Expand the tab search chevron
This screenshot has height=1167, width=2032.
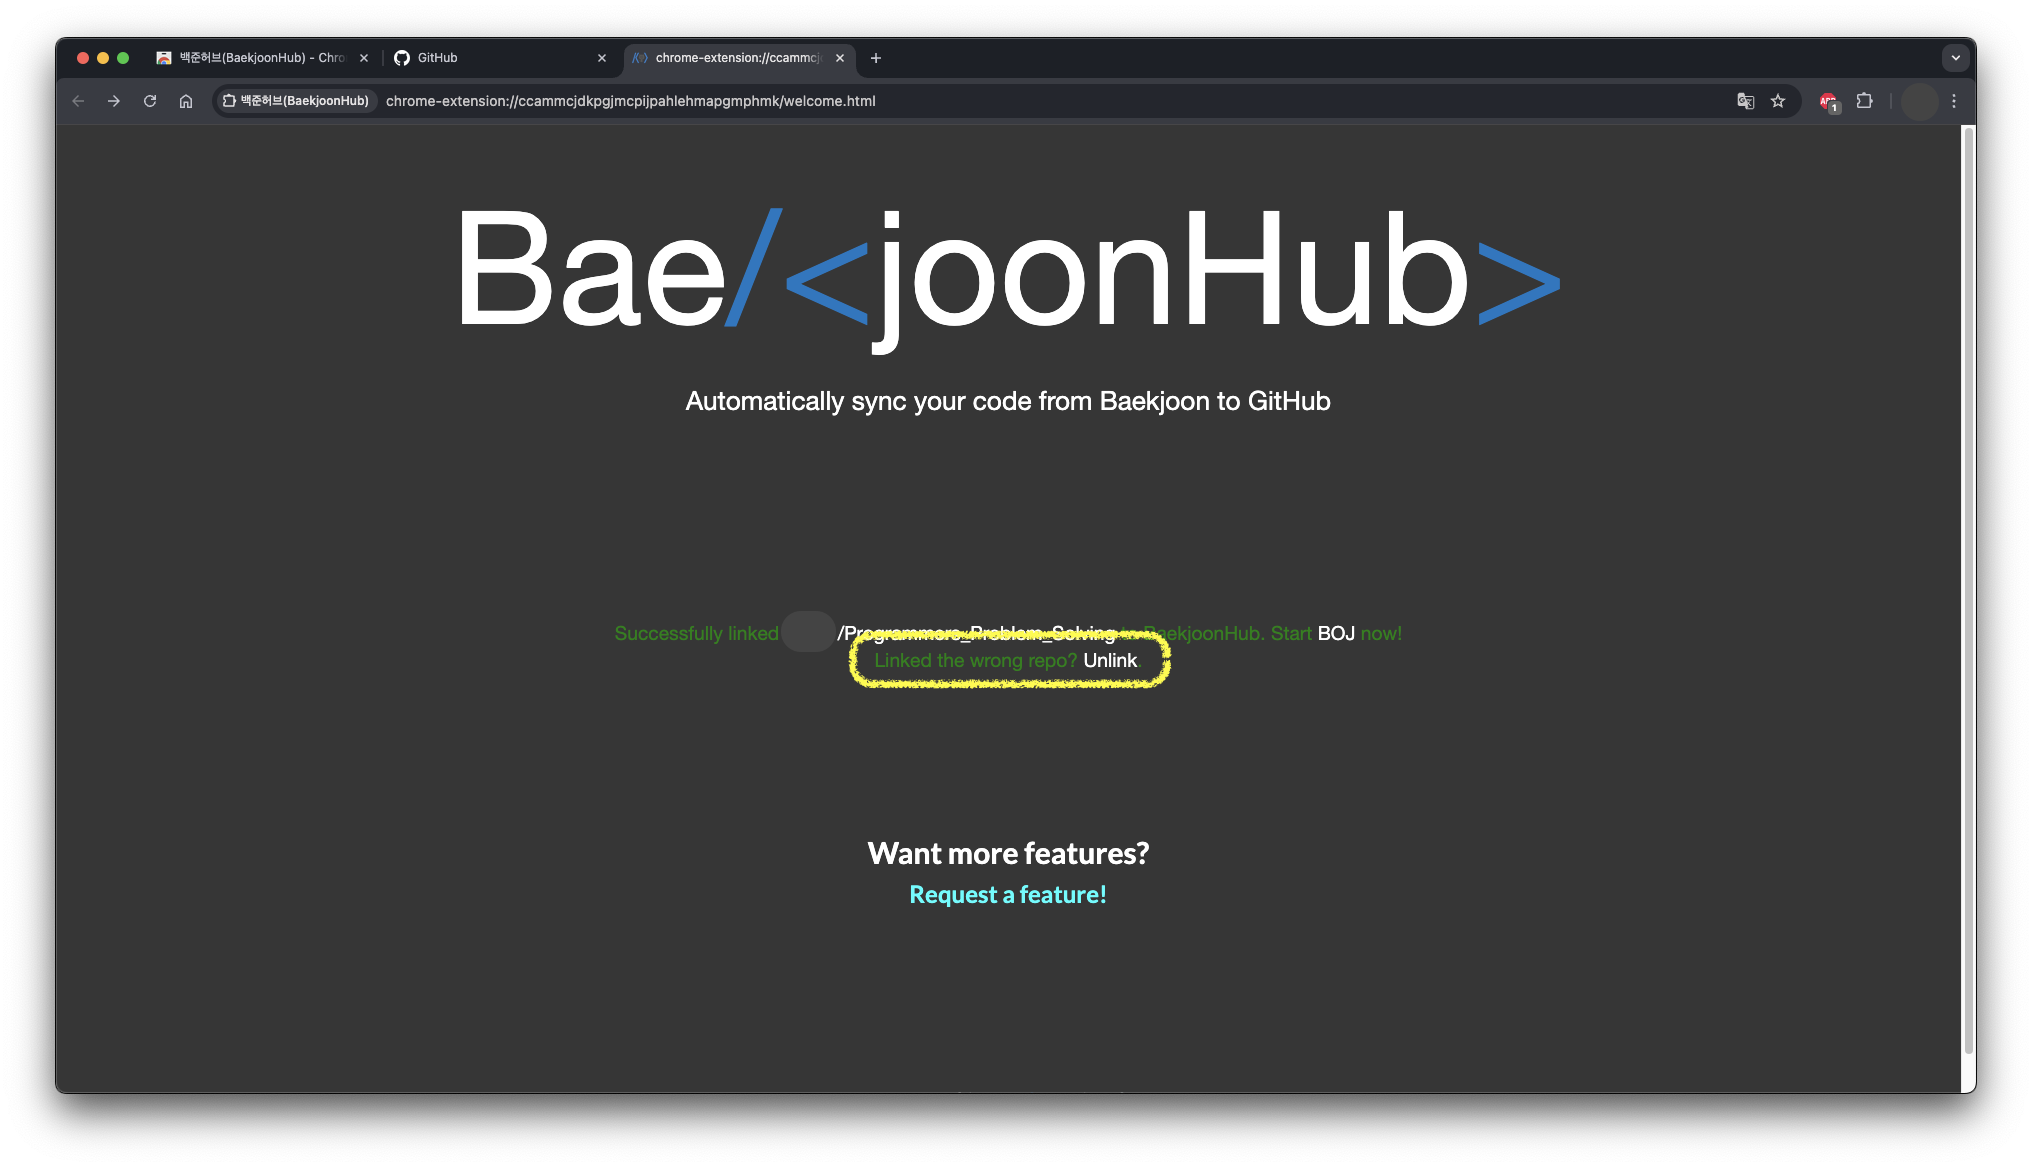click(1956, 58)
